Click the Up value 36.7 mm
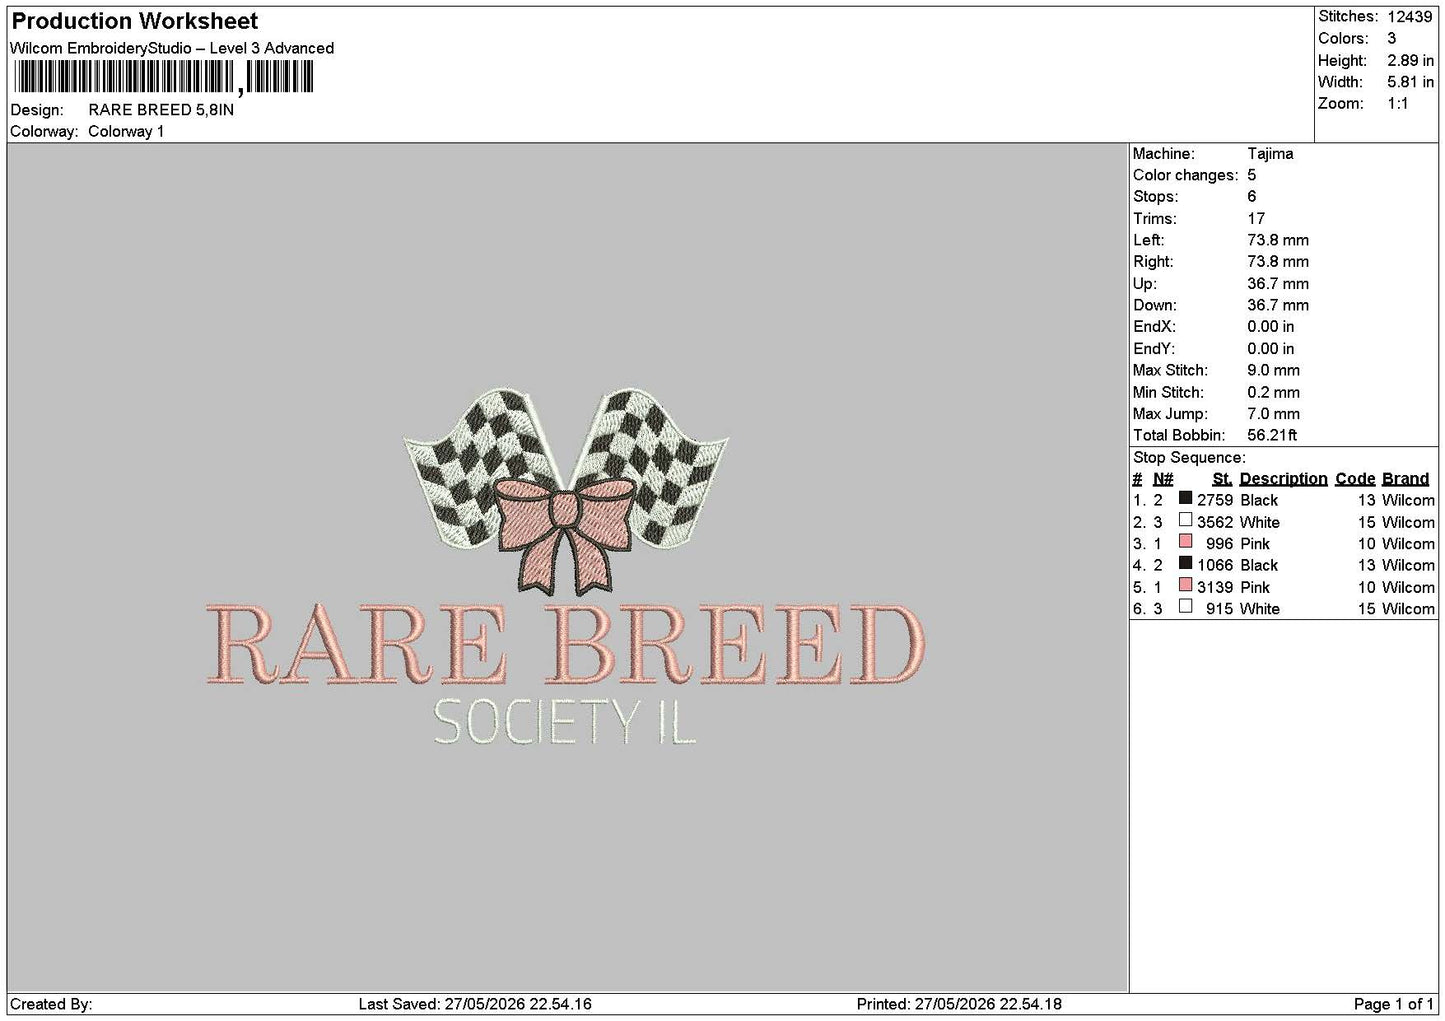The image size is (1445, 1021). pyautogui.click(x=1278, y=283)
